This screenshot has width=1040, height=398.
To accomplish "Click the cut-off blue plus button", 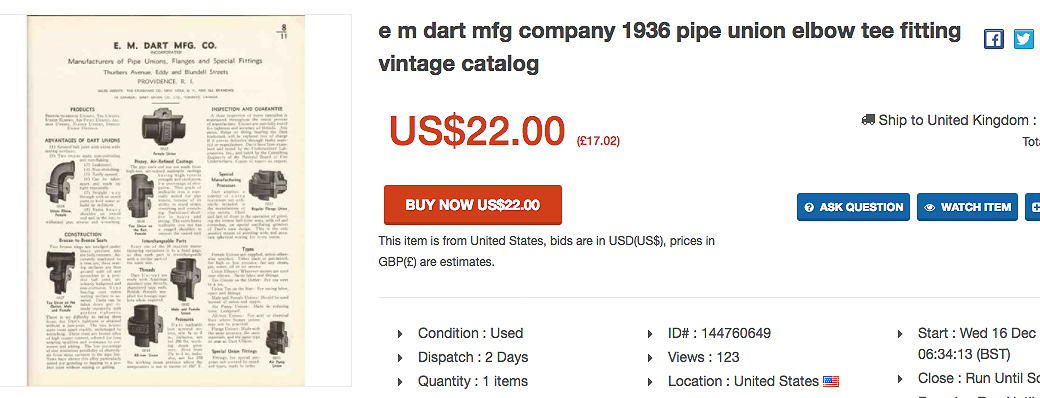I will click(1033, 207).
